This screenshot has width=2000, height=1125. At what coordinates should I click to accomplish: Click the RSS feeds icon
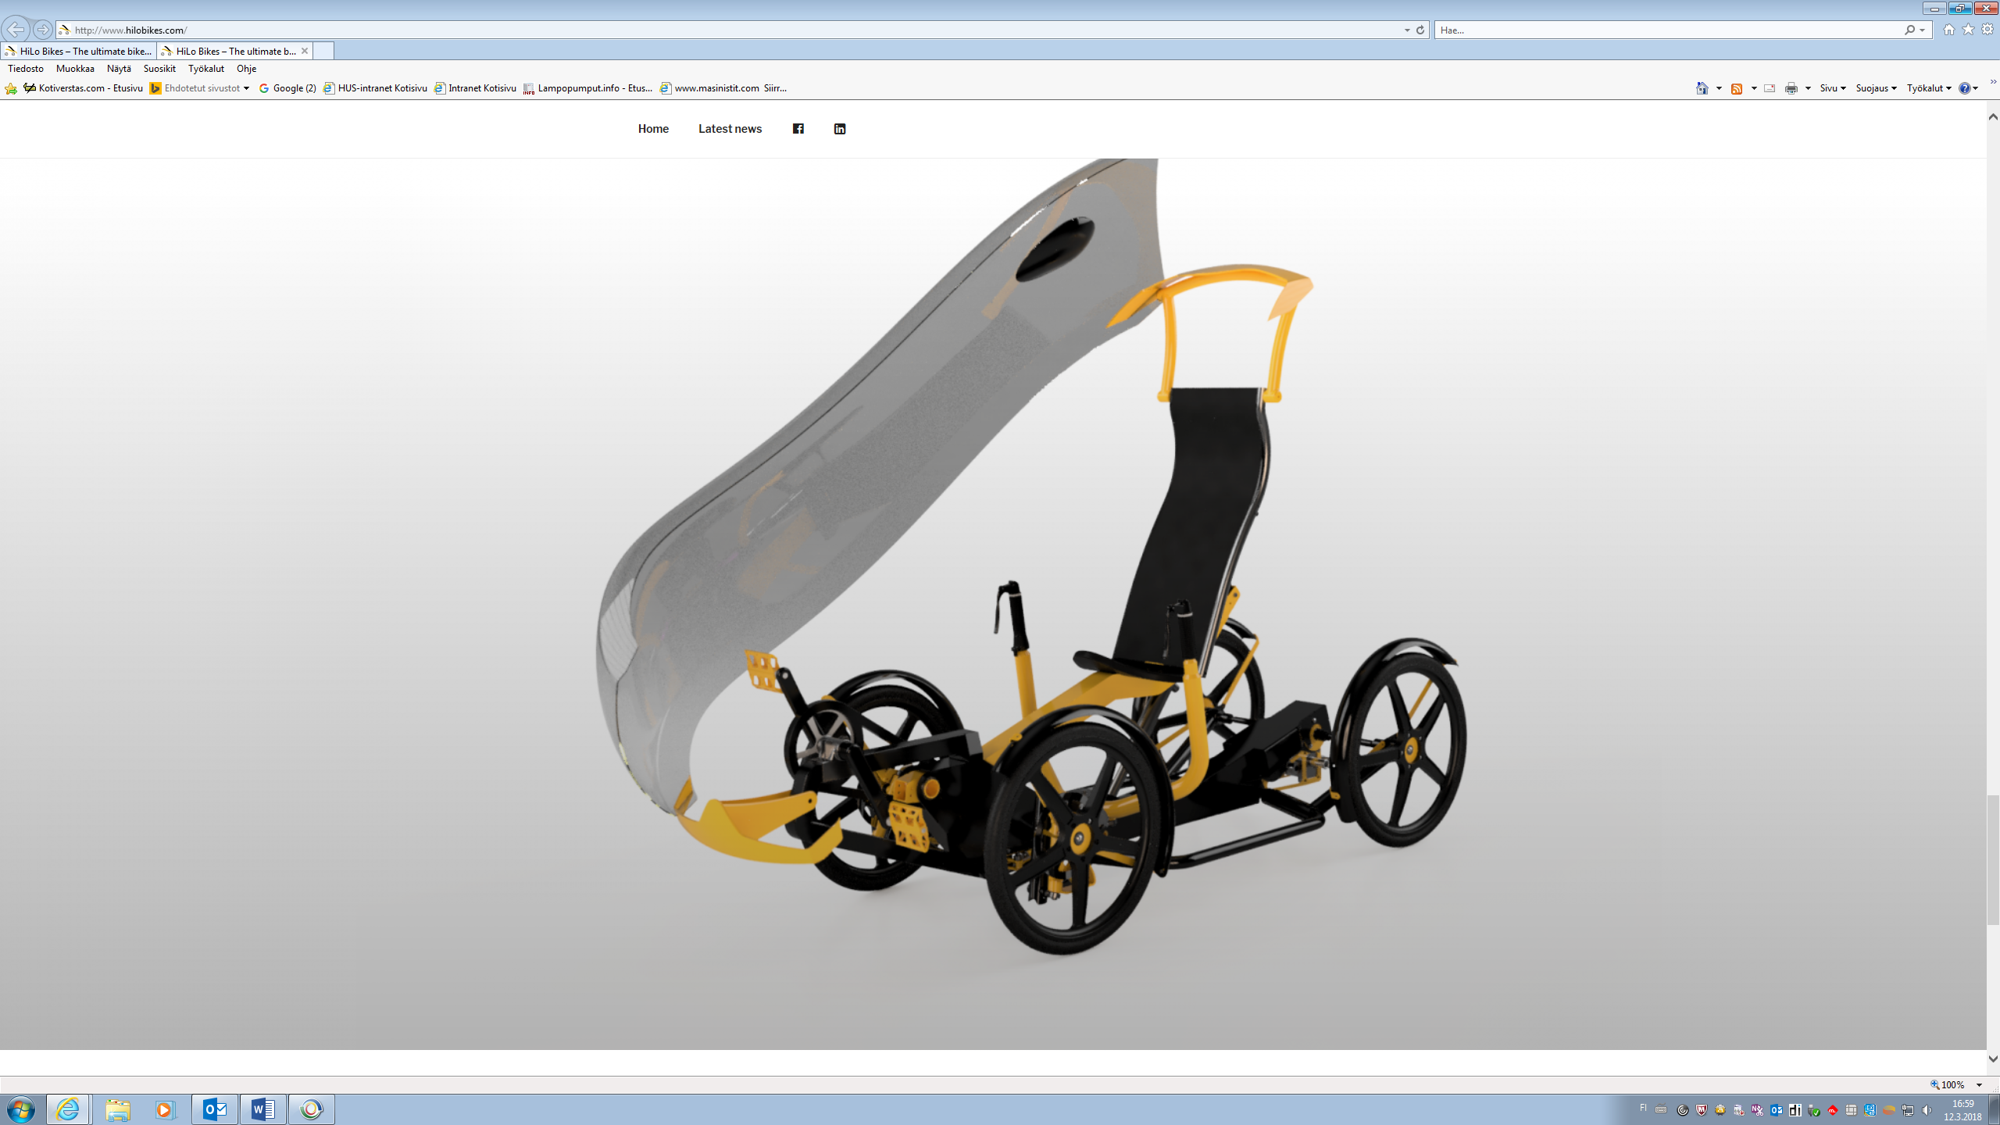point(1737,89)
